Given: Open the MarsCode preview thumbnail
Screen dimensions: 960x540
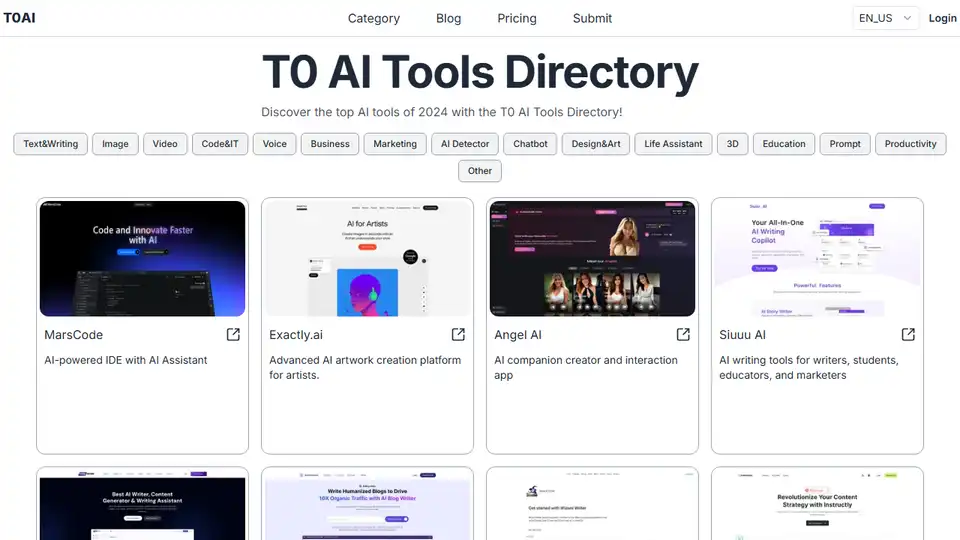Looking at the screenshot, I should tap(143, 258).
